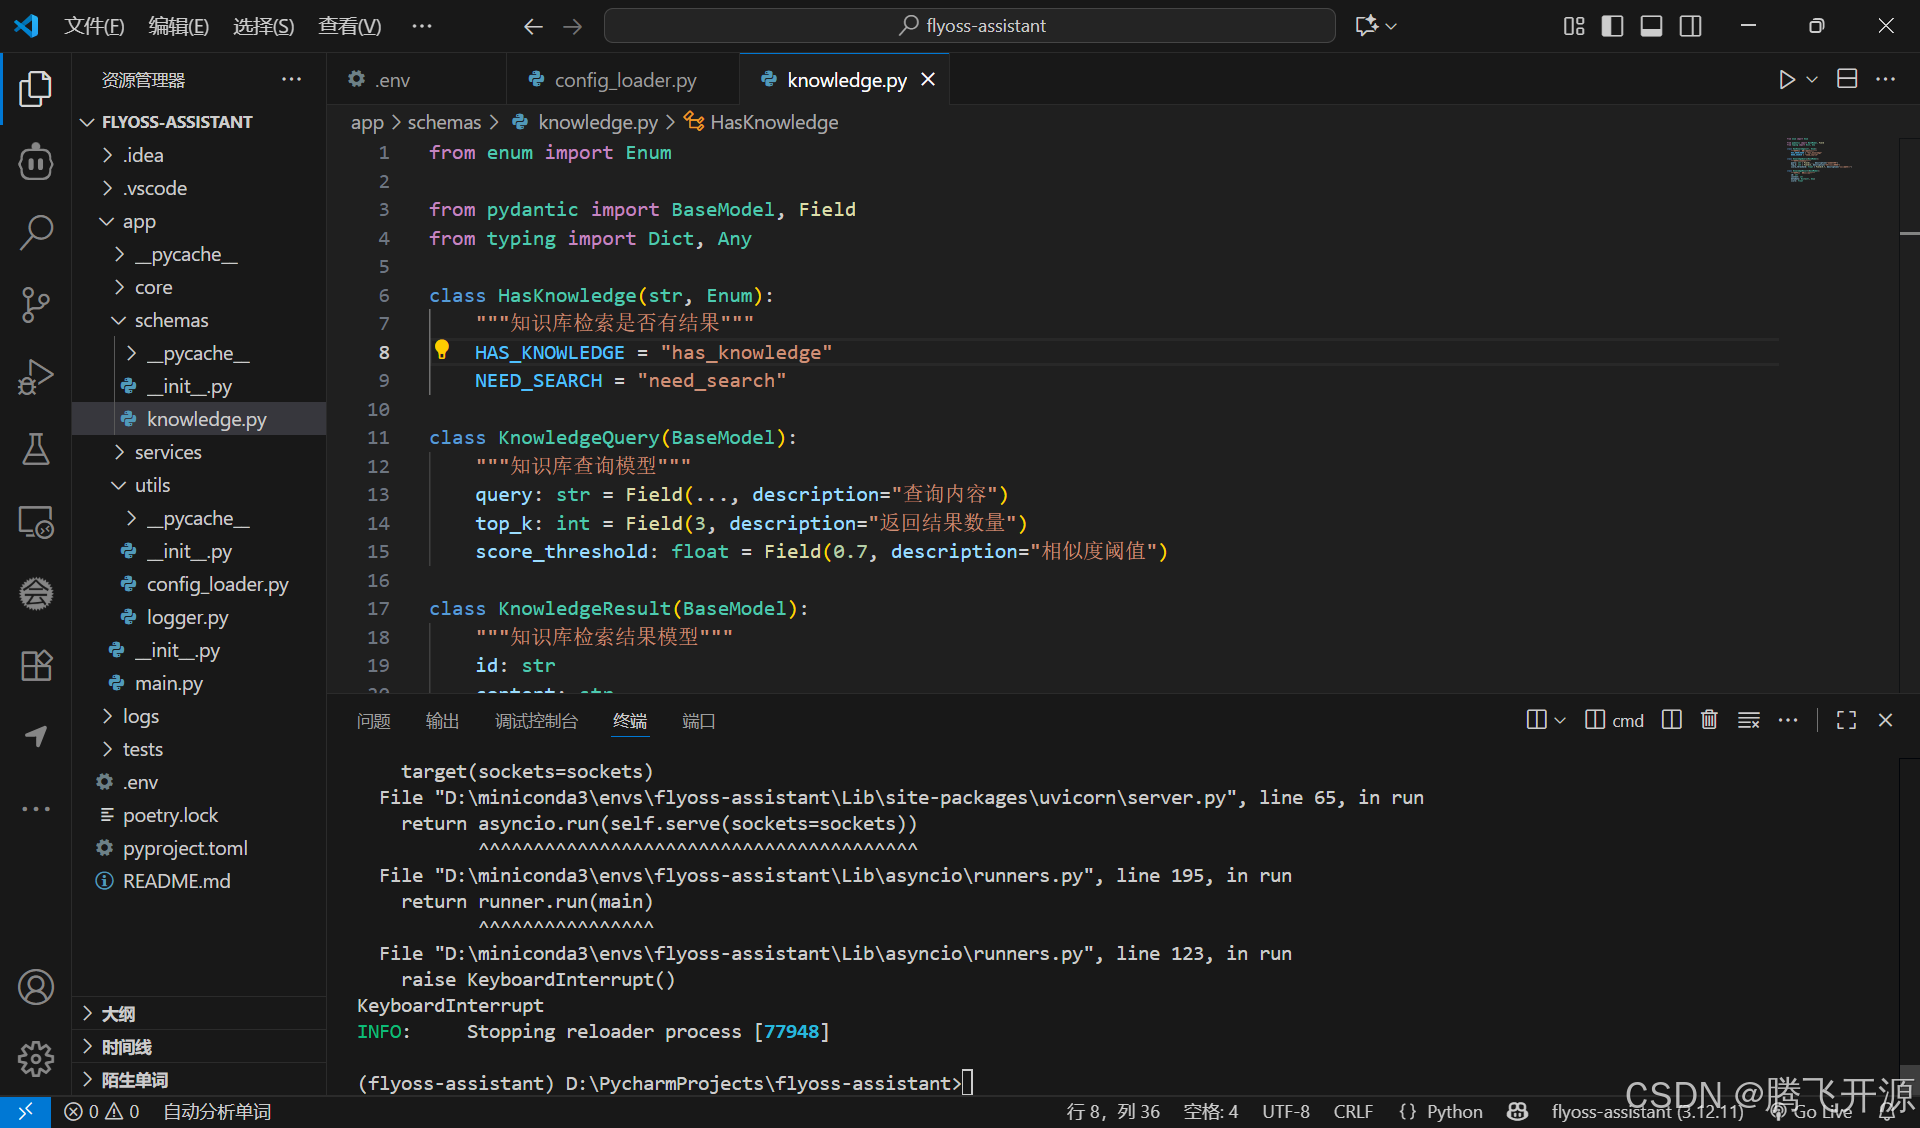Viewport: 1920px width, 1128px height.
Task: Open the Extensions view
Action: (x=36, y=665)
